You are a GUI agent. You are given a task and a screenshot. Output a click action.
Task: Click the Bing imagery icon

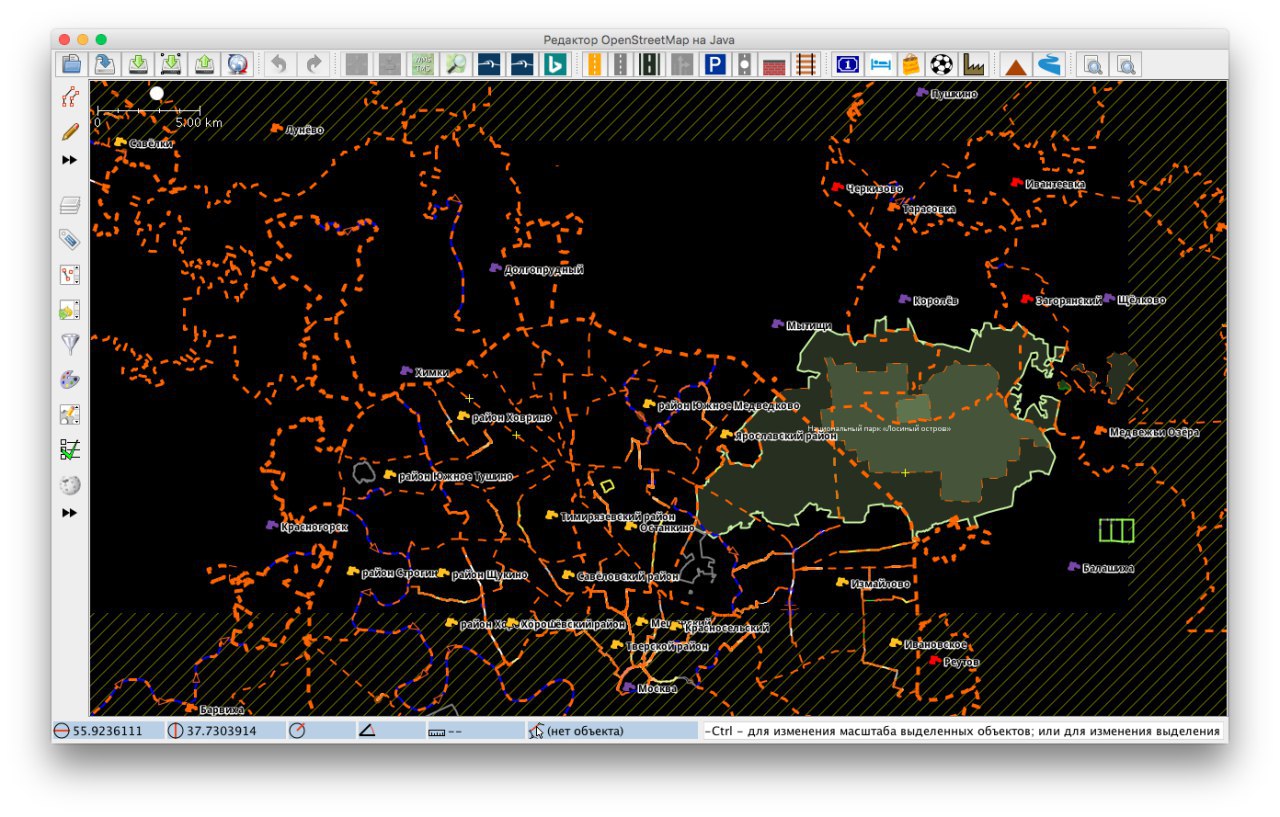pos(553,65)
